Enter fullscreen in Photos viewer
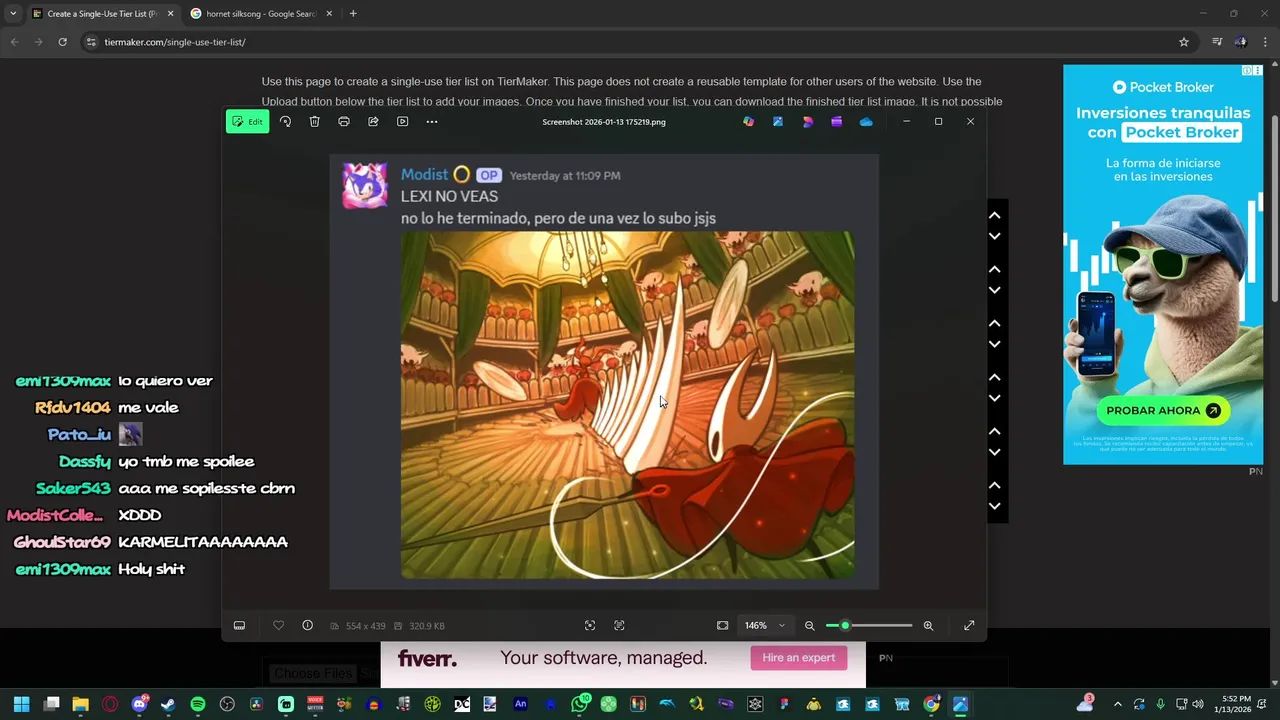The image size is (1280, 720). coord(969,626)
